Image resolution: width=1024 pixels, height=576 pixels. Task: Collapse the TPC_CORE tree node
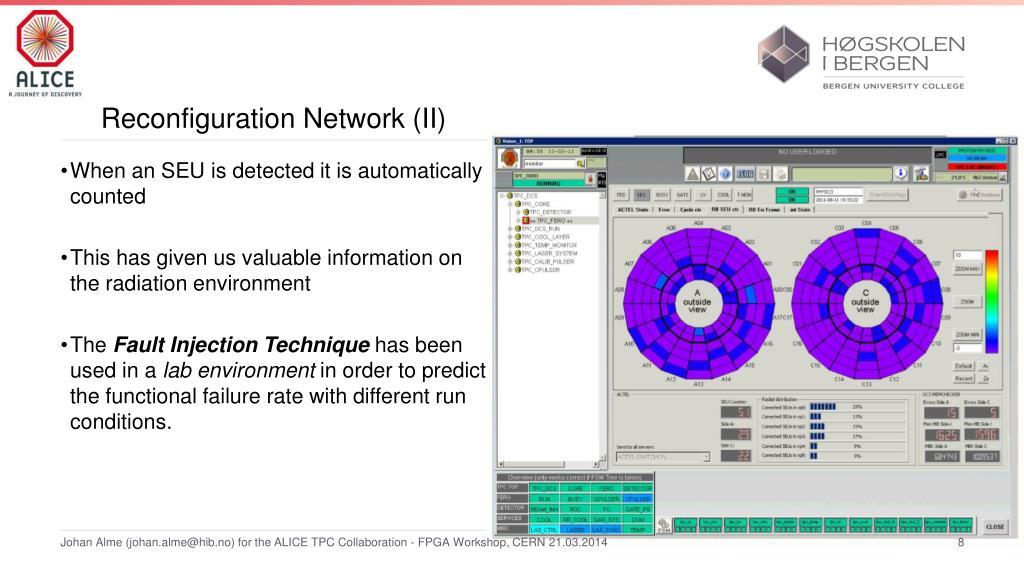(510, 204)
